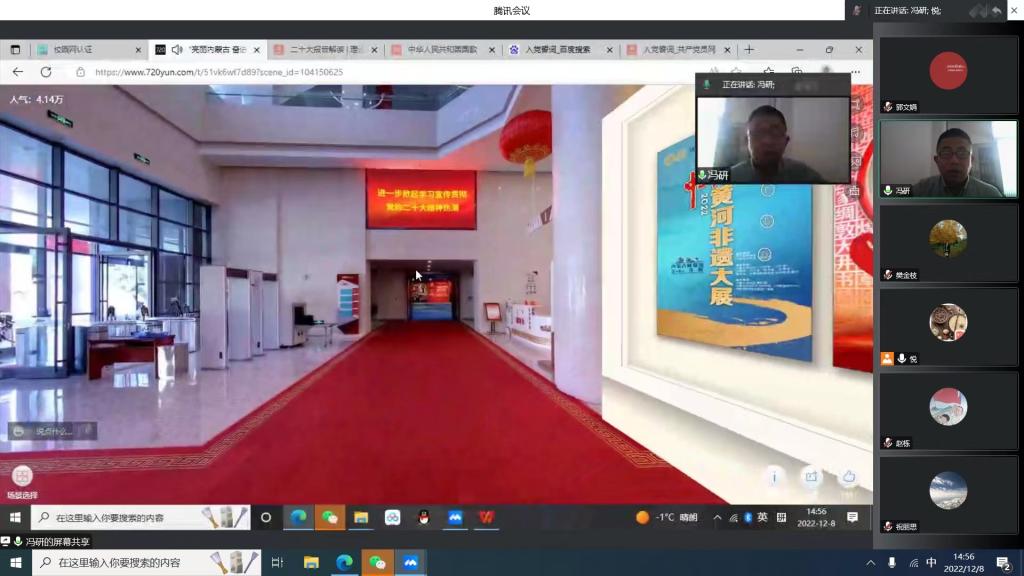Click the thumbs-up like icon
This screenshot has width=1024, height=576.
click(x=848, y=478)
